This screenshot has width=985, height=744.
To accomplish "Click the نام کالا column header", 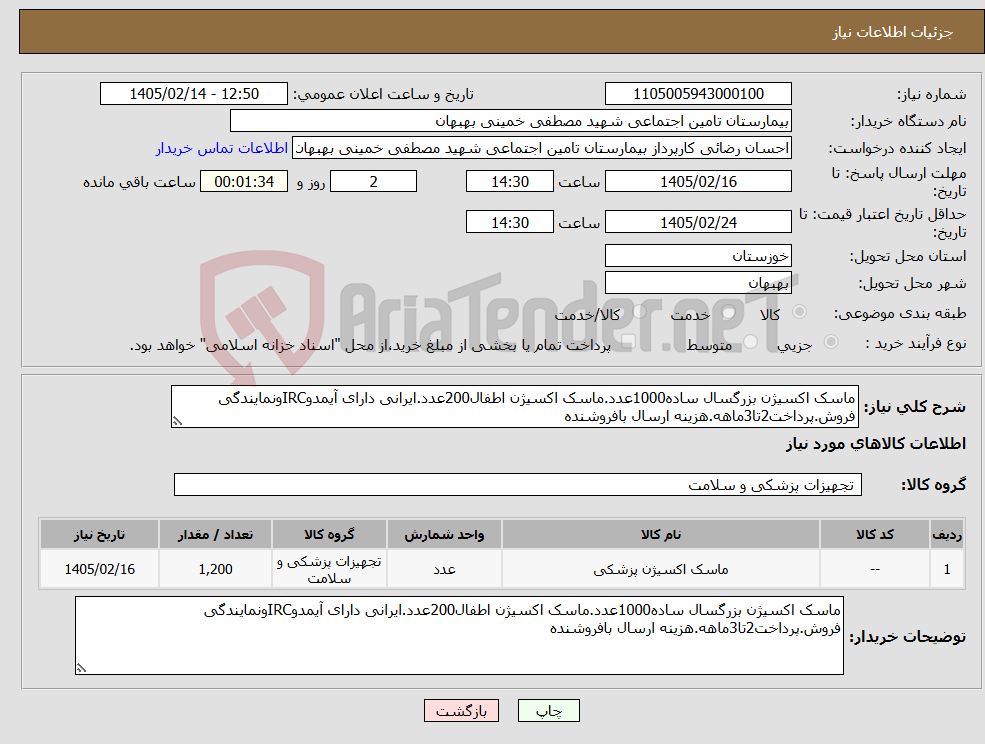I will click(x=660, y=534).
